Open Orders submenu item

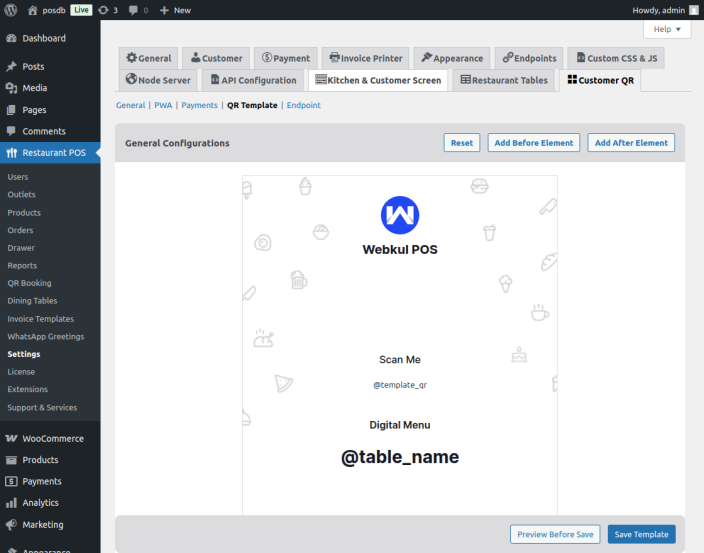click(20, 230)
